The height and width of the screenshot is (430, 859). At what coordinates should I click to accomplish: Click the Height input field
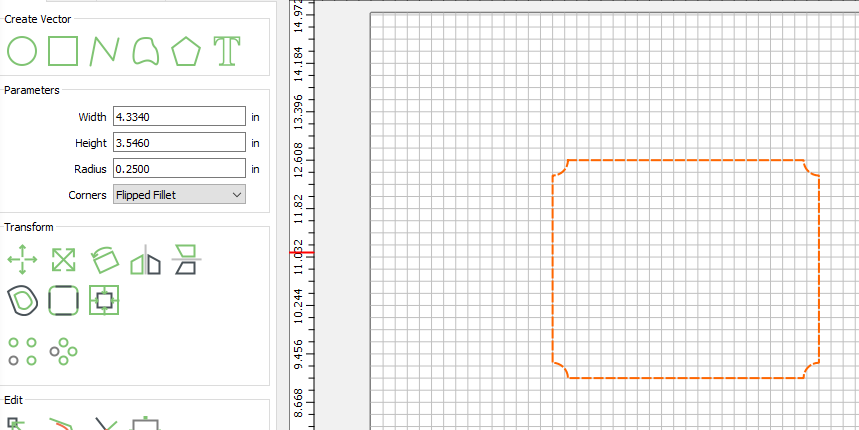click(x=179, y=143)
